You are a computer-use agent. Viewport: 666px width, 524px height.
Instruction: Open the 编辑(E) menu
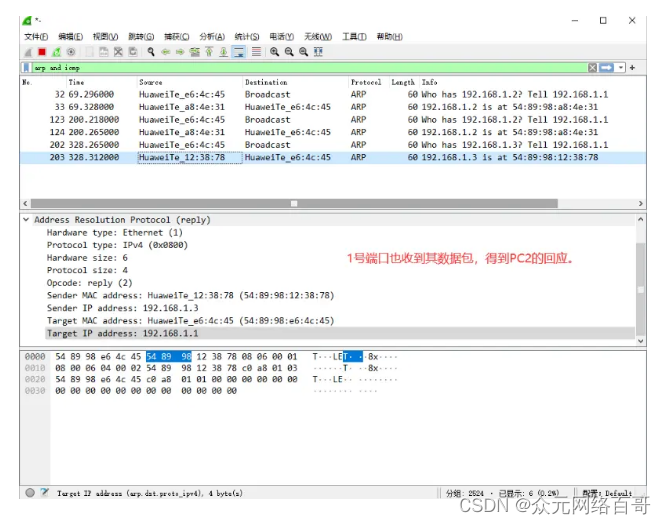pyautogui.click(x=71, y=37)
